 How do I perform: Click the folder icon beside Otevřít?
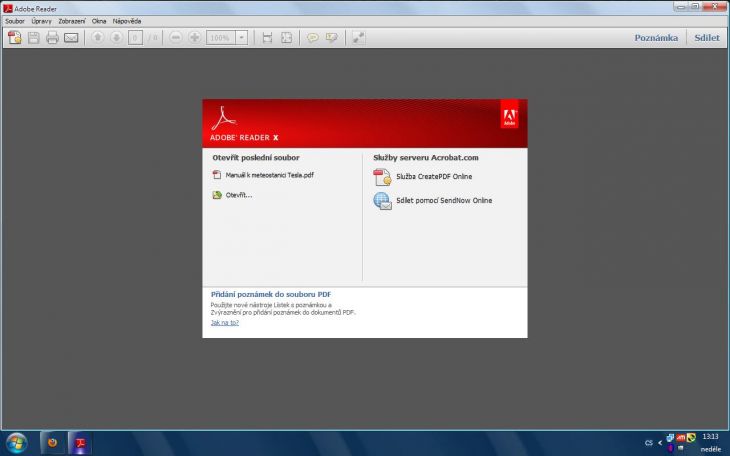pos(217,195)
